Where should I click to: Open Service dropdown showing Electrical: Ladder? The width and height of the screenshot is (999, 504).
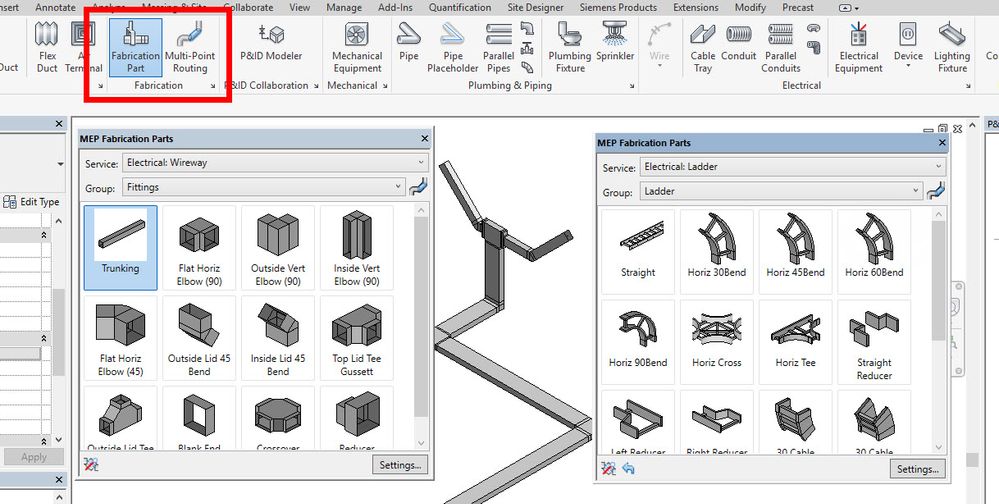coord(793,167)
